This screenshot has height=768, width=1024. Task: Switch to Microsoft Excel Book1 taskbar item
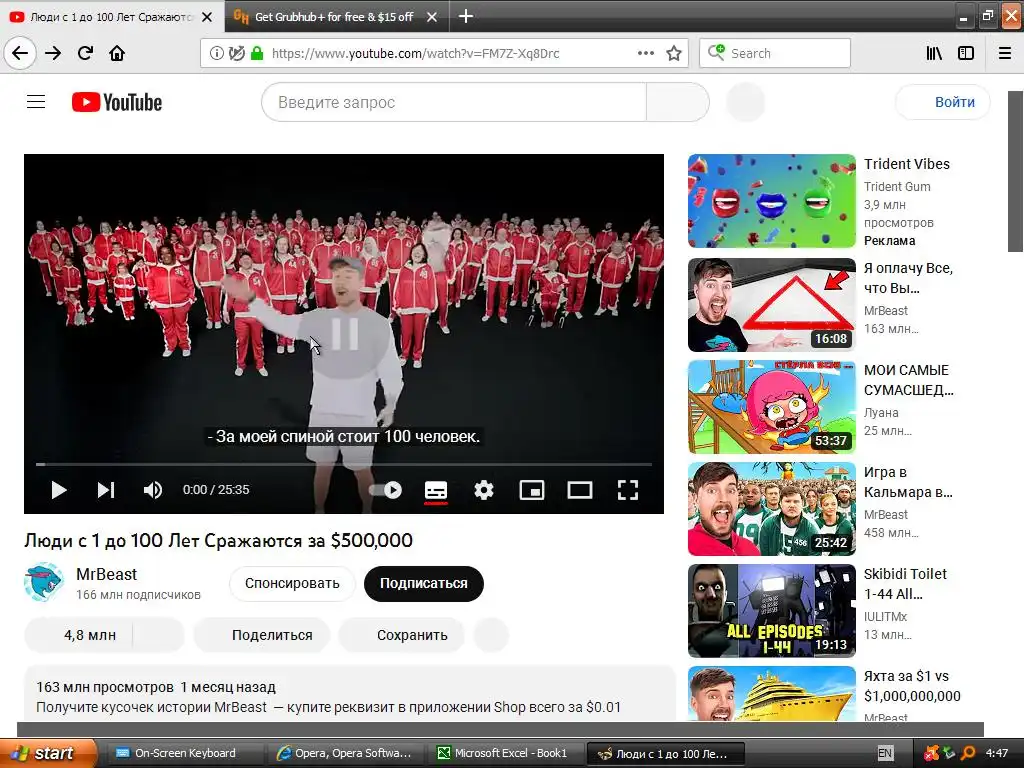(x=504, y=753)
